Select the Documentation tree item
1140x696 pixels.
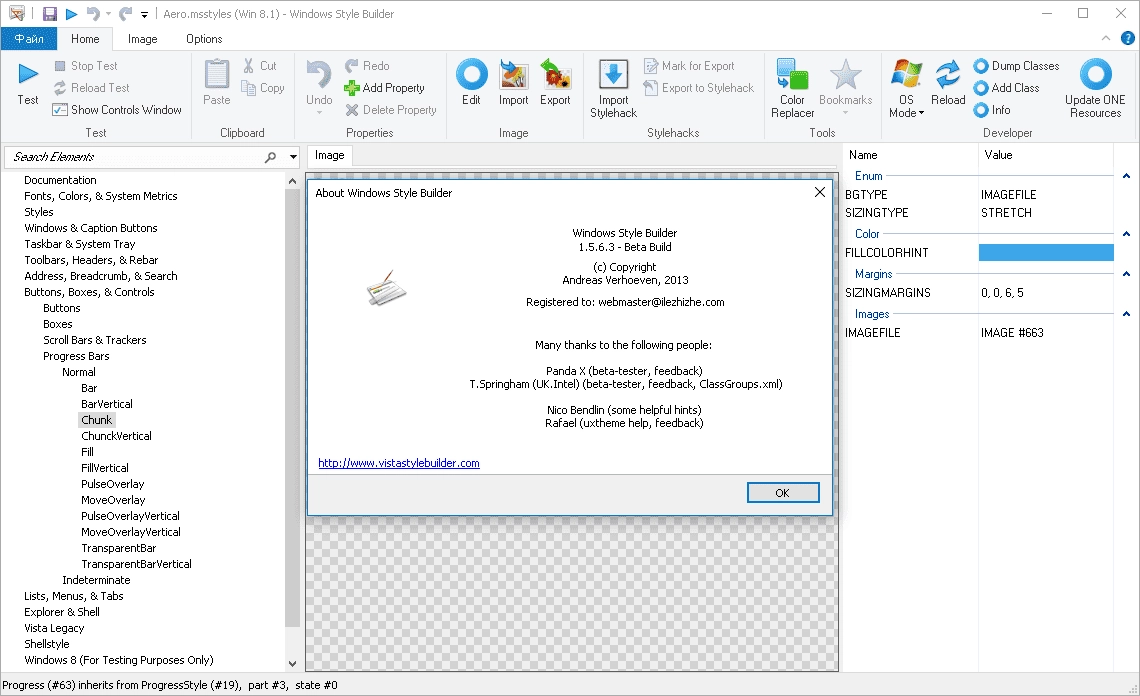coord(60,180)
